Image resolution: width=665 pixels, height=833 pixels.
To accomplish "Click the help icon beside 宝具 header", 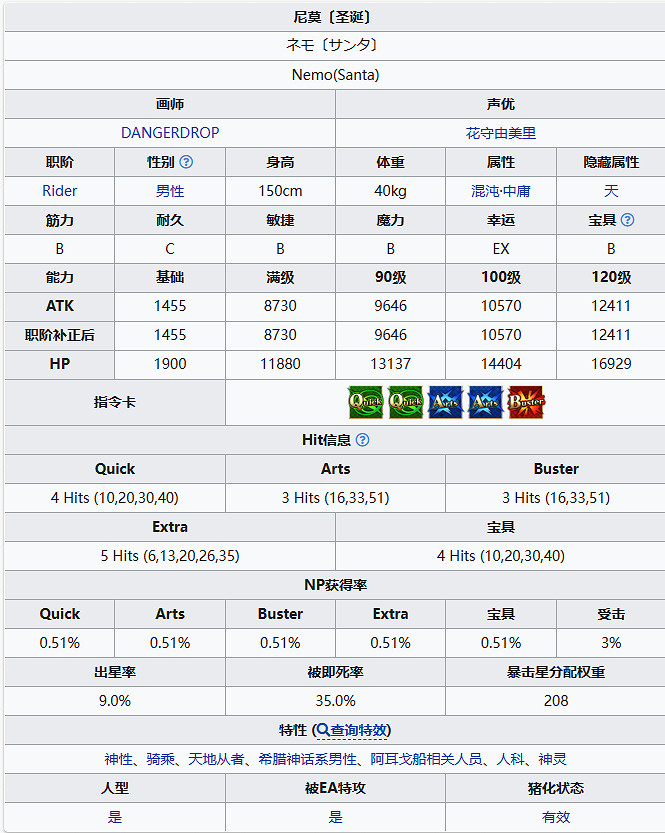I will click(627, 220).
